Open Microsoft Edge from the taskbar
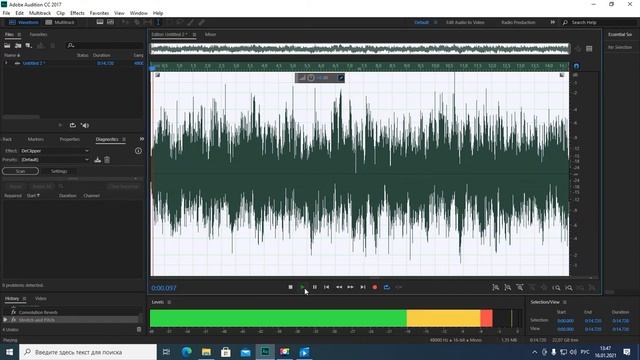This screenshot has height=360, width=640. [187, 352]
